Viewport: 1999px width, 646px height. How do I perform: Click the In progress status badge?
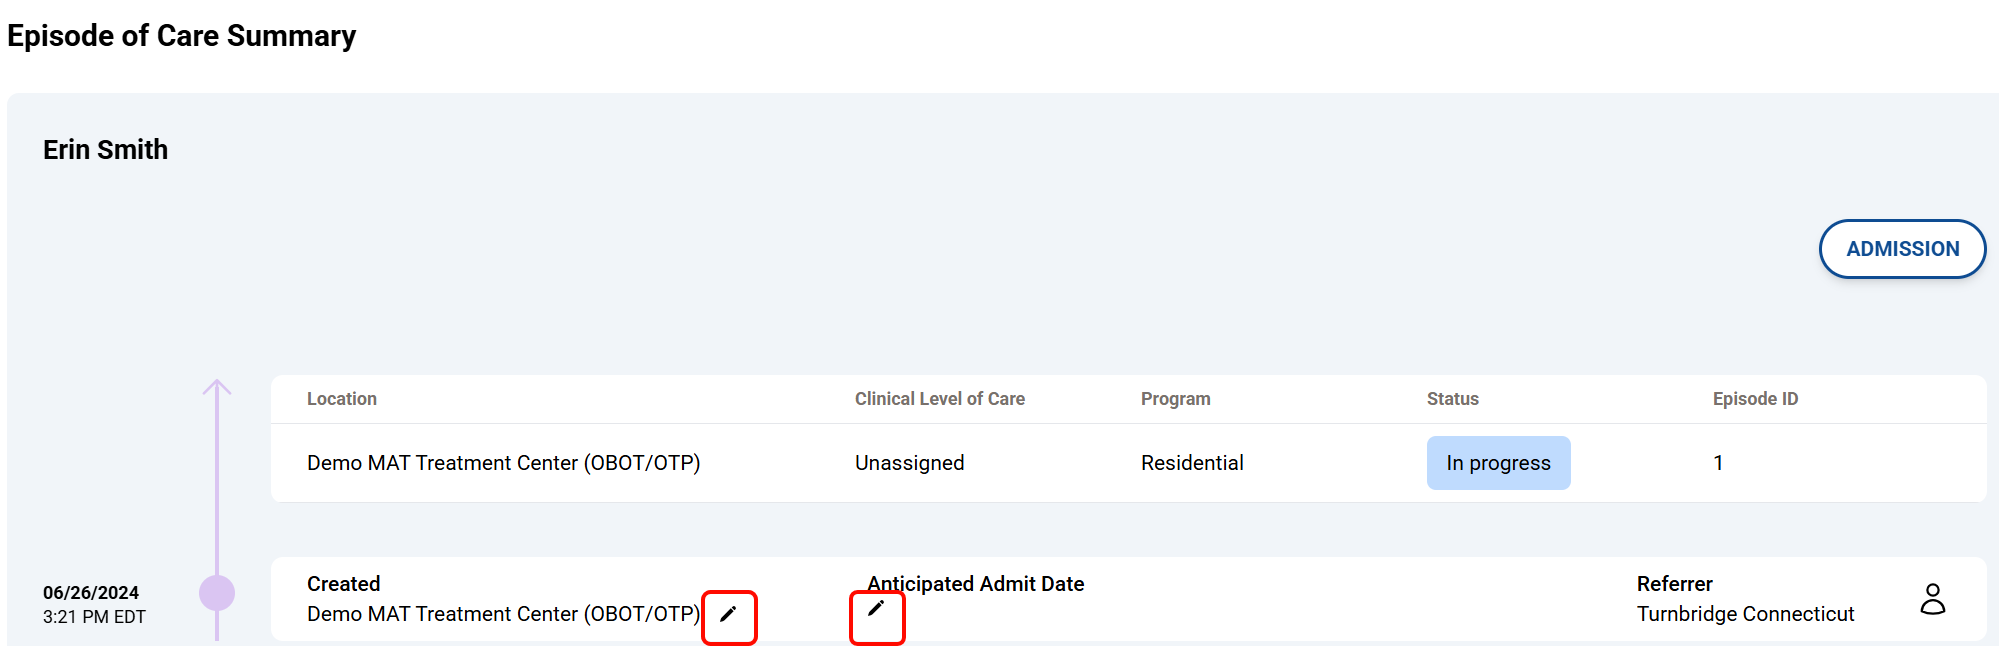tap(1497, 463)
